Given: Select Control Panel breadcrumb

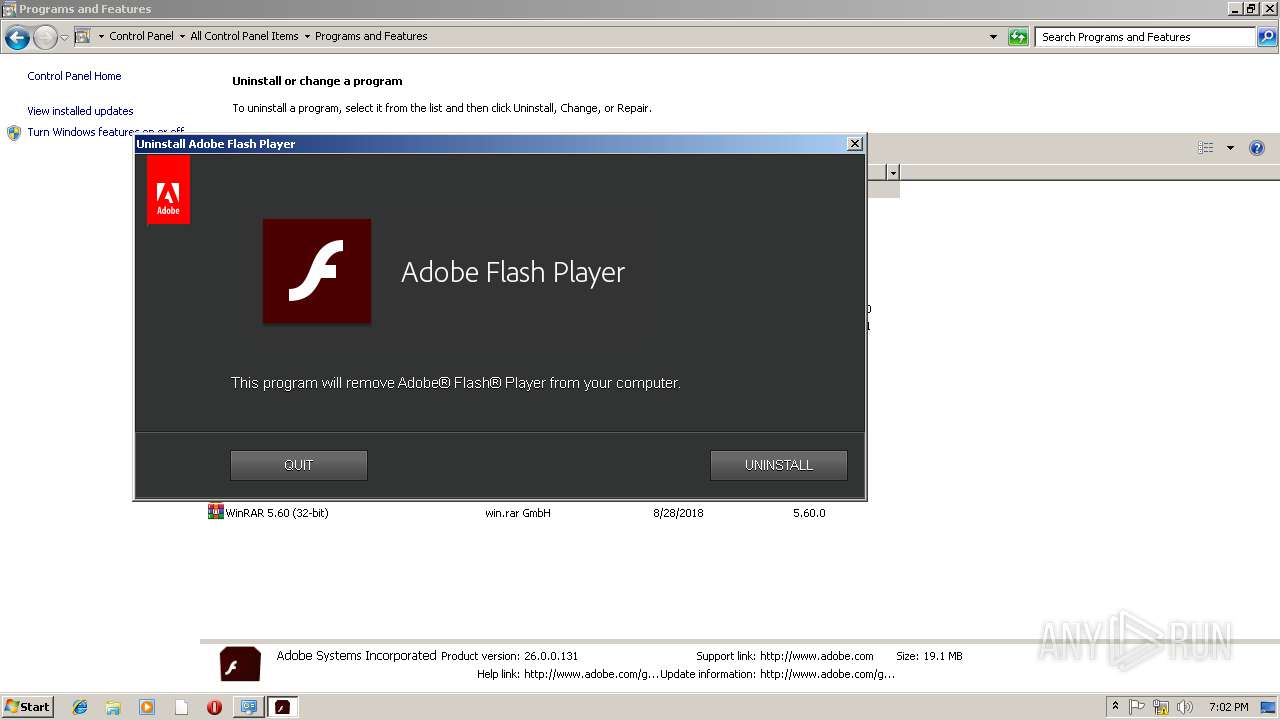Looking at the screenshot, I should coord(141,36).
